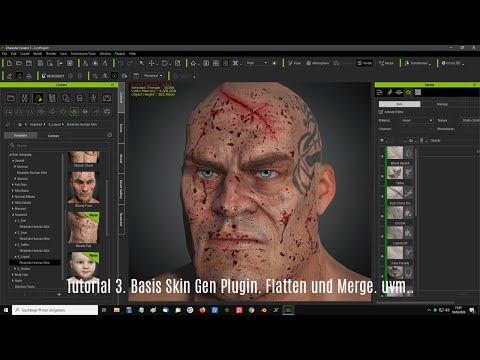Select the Bloody Chest thumbnail

pos(83,157)
